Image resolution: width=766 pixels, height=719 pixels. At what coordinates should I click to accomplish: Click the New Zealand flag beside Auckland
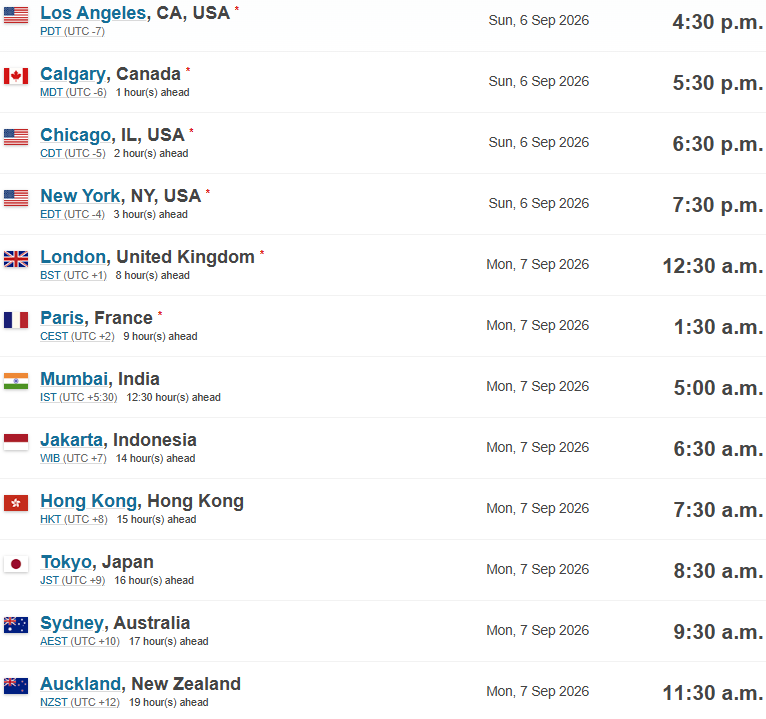pos(16,686)
